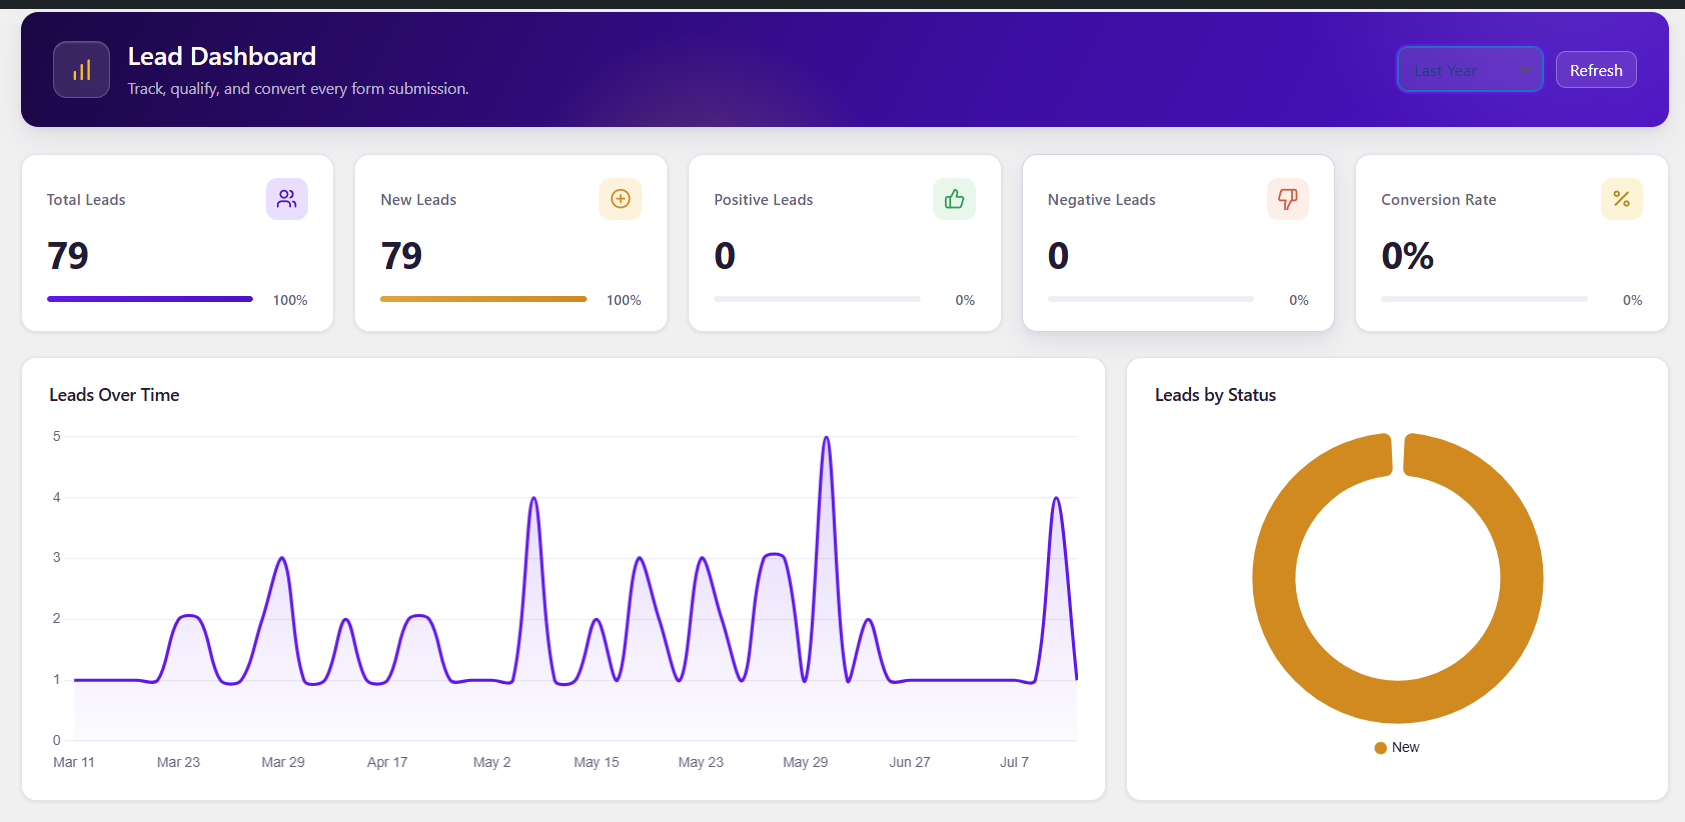This screenshot has width=1685, height=822.
Task: Click the Total Leads label
Action: [86, 200]
